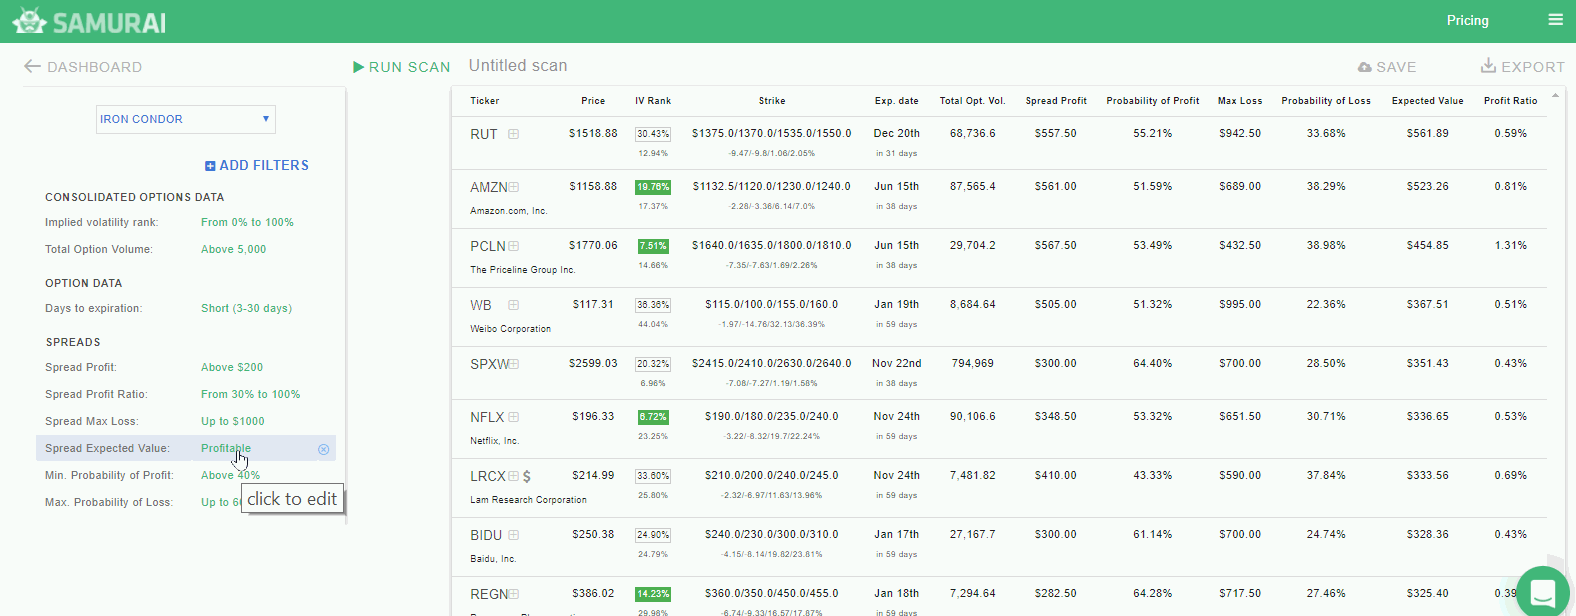Save the scan

pos(1386,67)
